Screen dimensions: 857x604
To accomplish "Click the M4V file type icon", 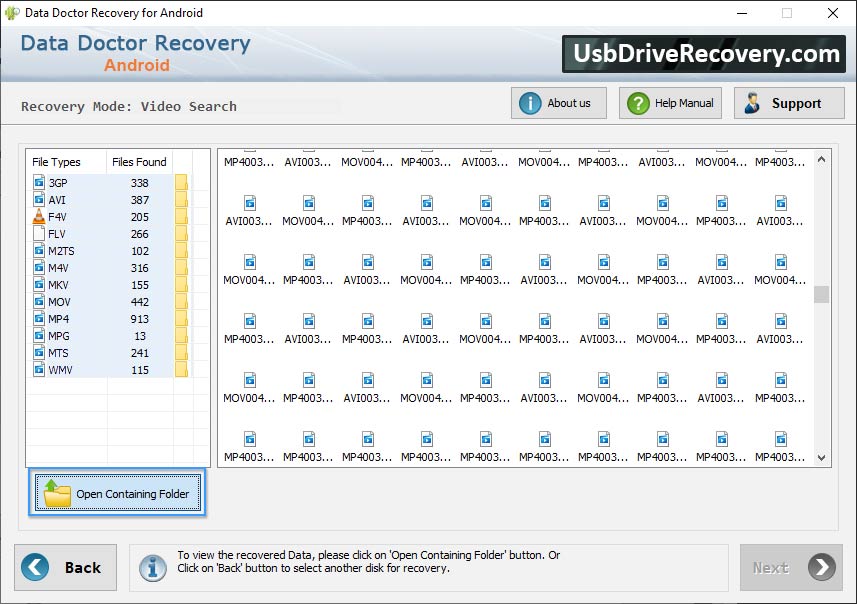I will [39, 267].
